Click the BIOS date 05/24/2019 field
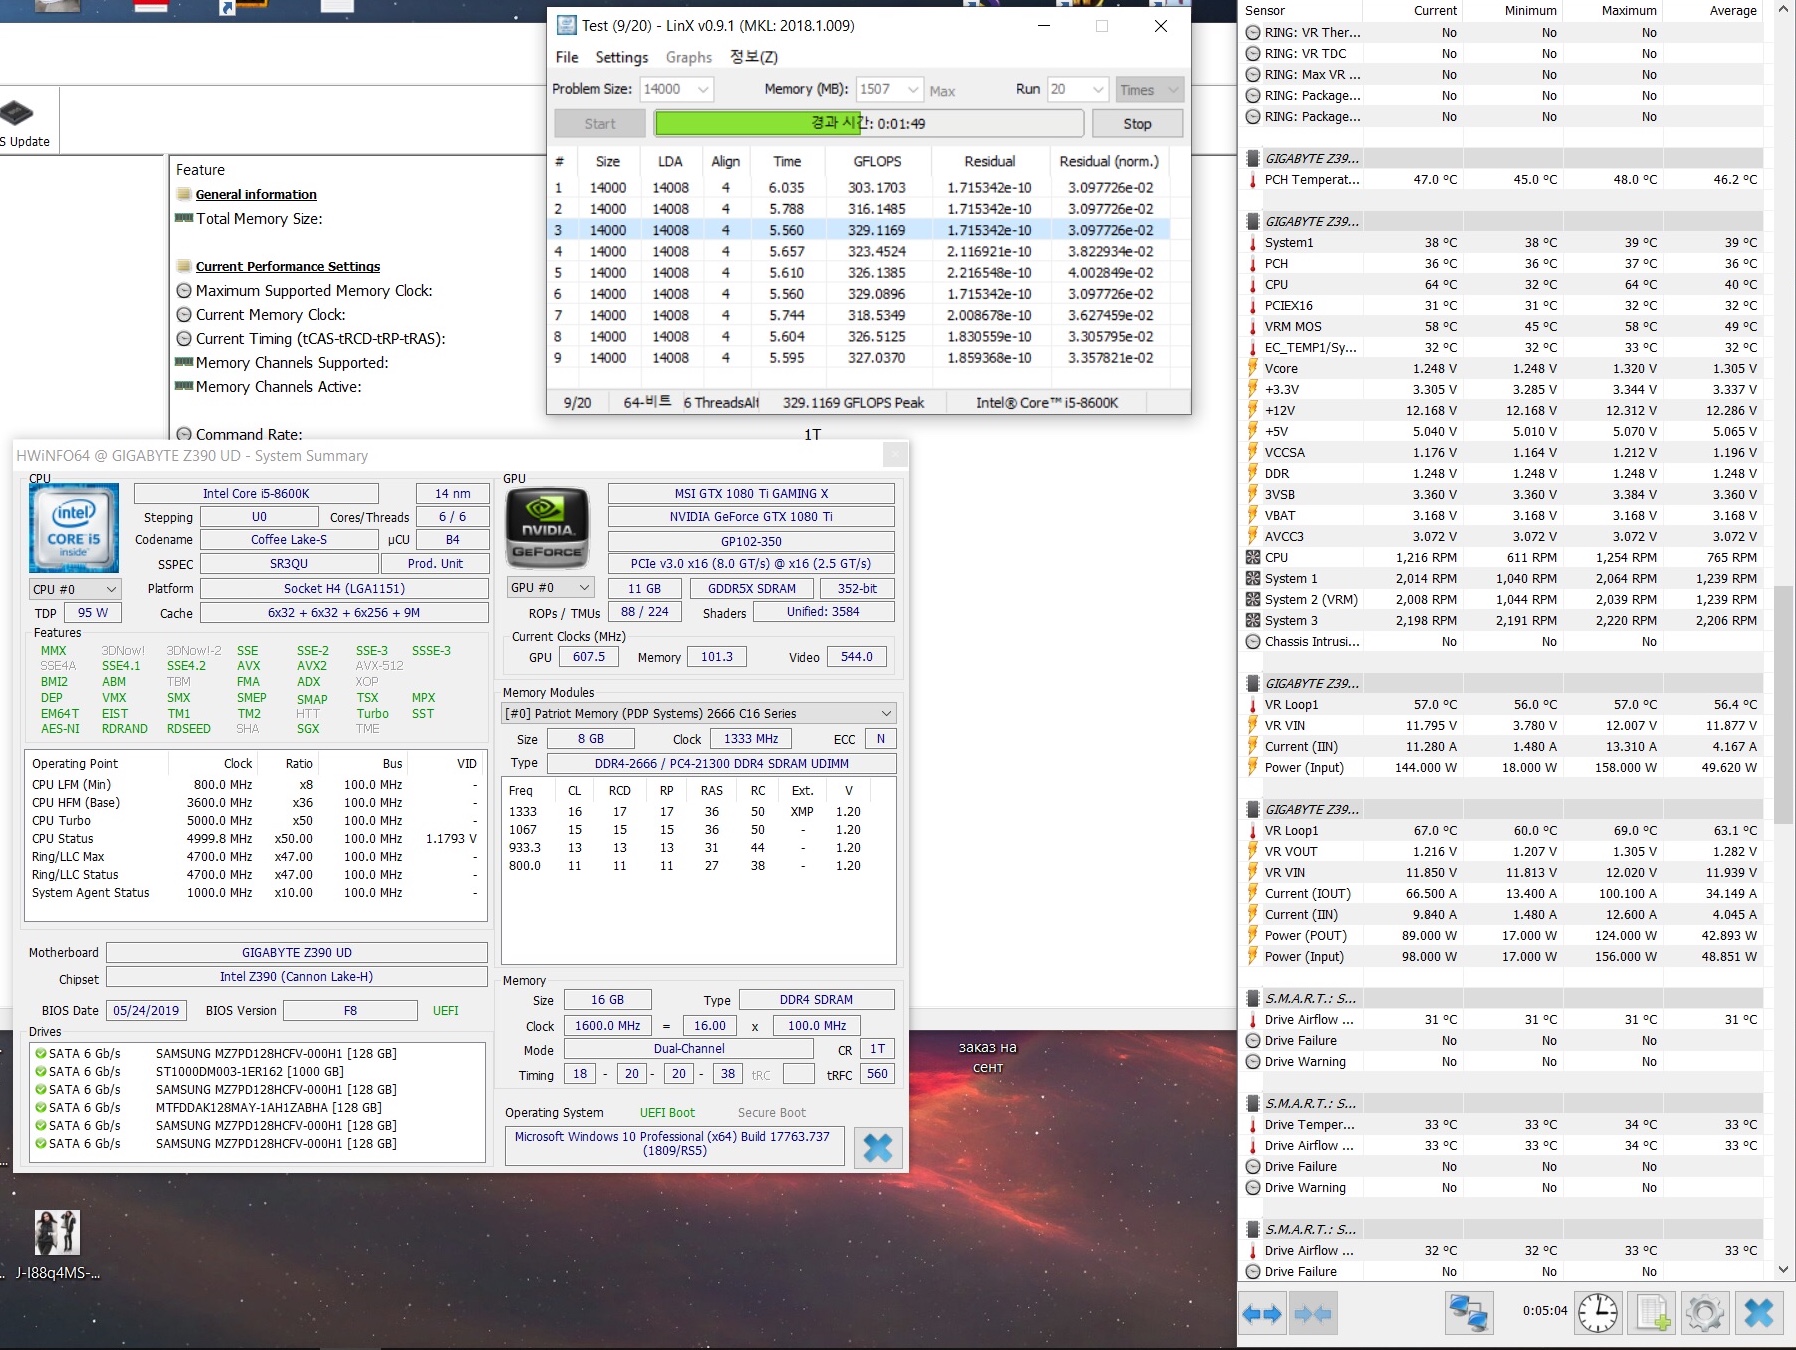 tap(146, 1010)
